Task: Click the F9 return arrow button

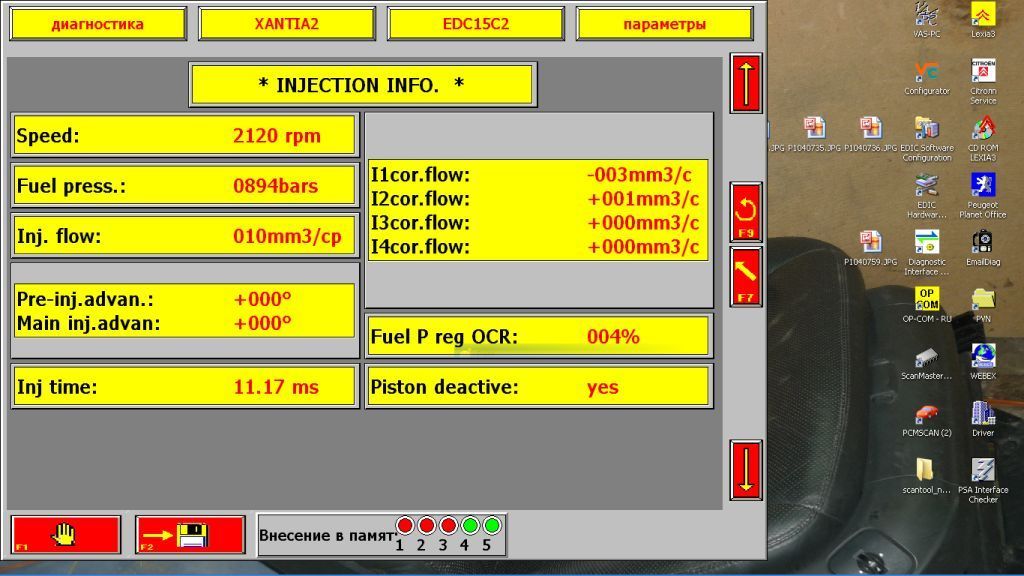Action: pyautogui.click(x=746, y=213)
